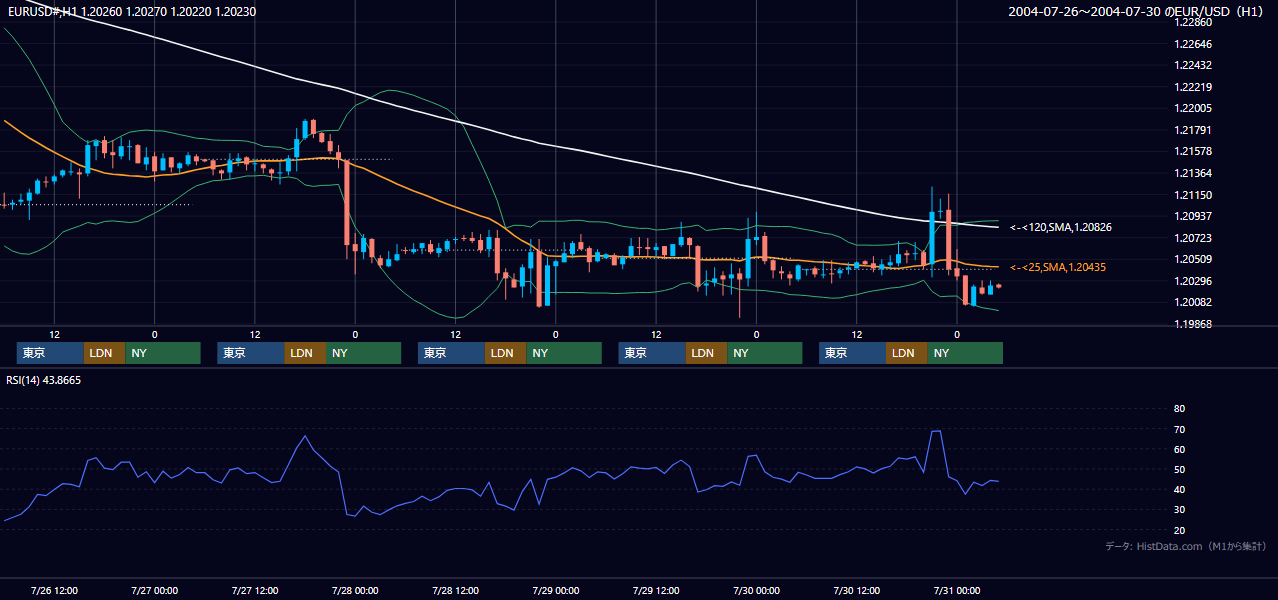Select the 7/29 00:00 time label
This screenshot has height=600, width=1278.
556,591
